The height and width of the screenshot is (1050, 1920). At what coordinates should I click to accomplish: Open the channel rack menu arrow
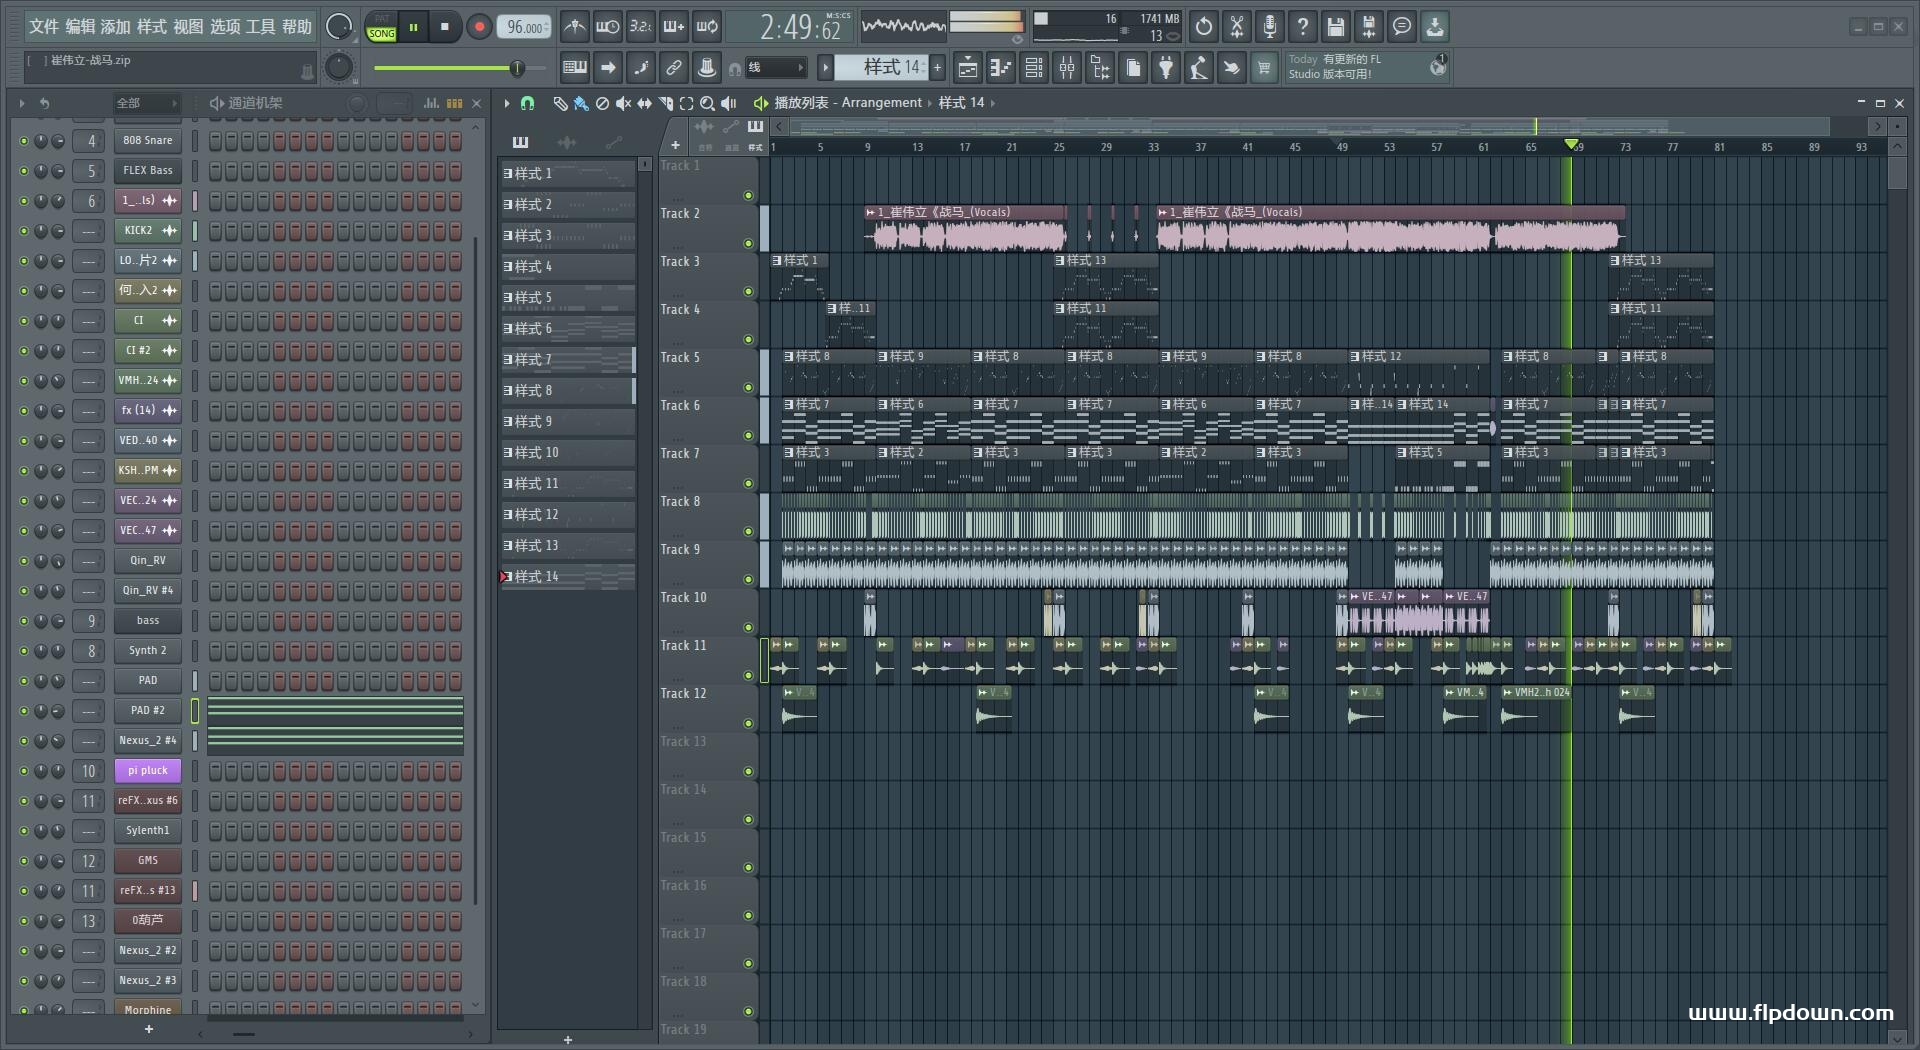pos(22,103)
